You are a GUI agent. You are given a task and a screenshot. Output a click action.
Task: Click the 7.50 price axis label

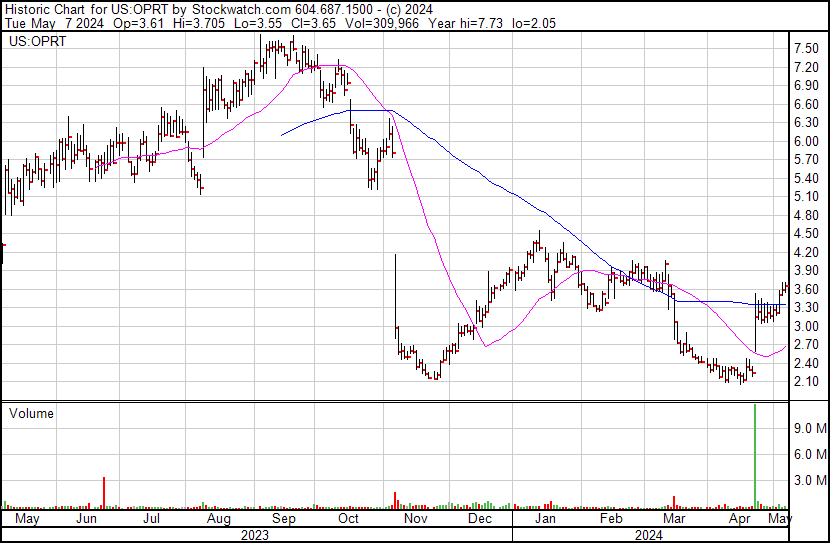point(806,49)
